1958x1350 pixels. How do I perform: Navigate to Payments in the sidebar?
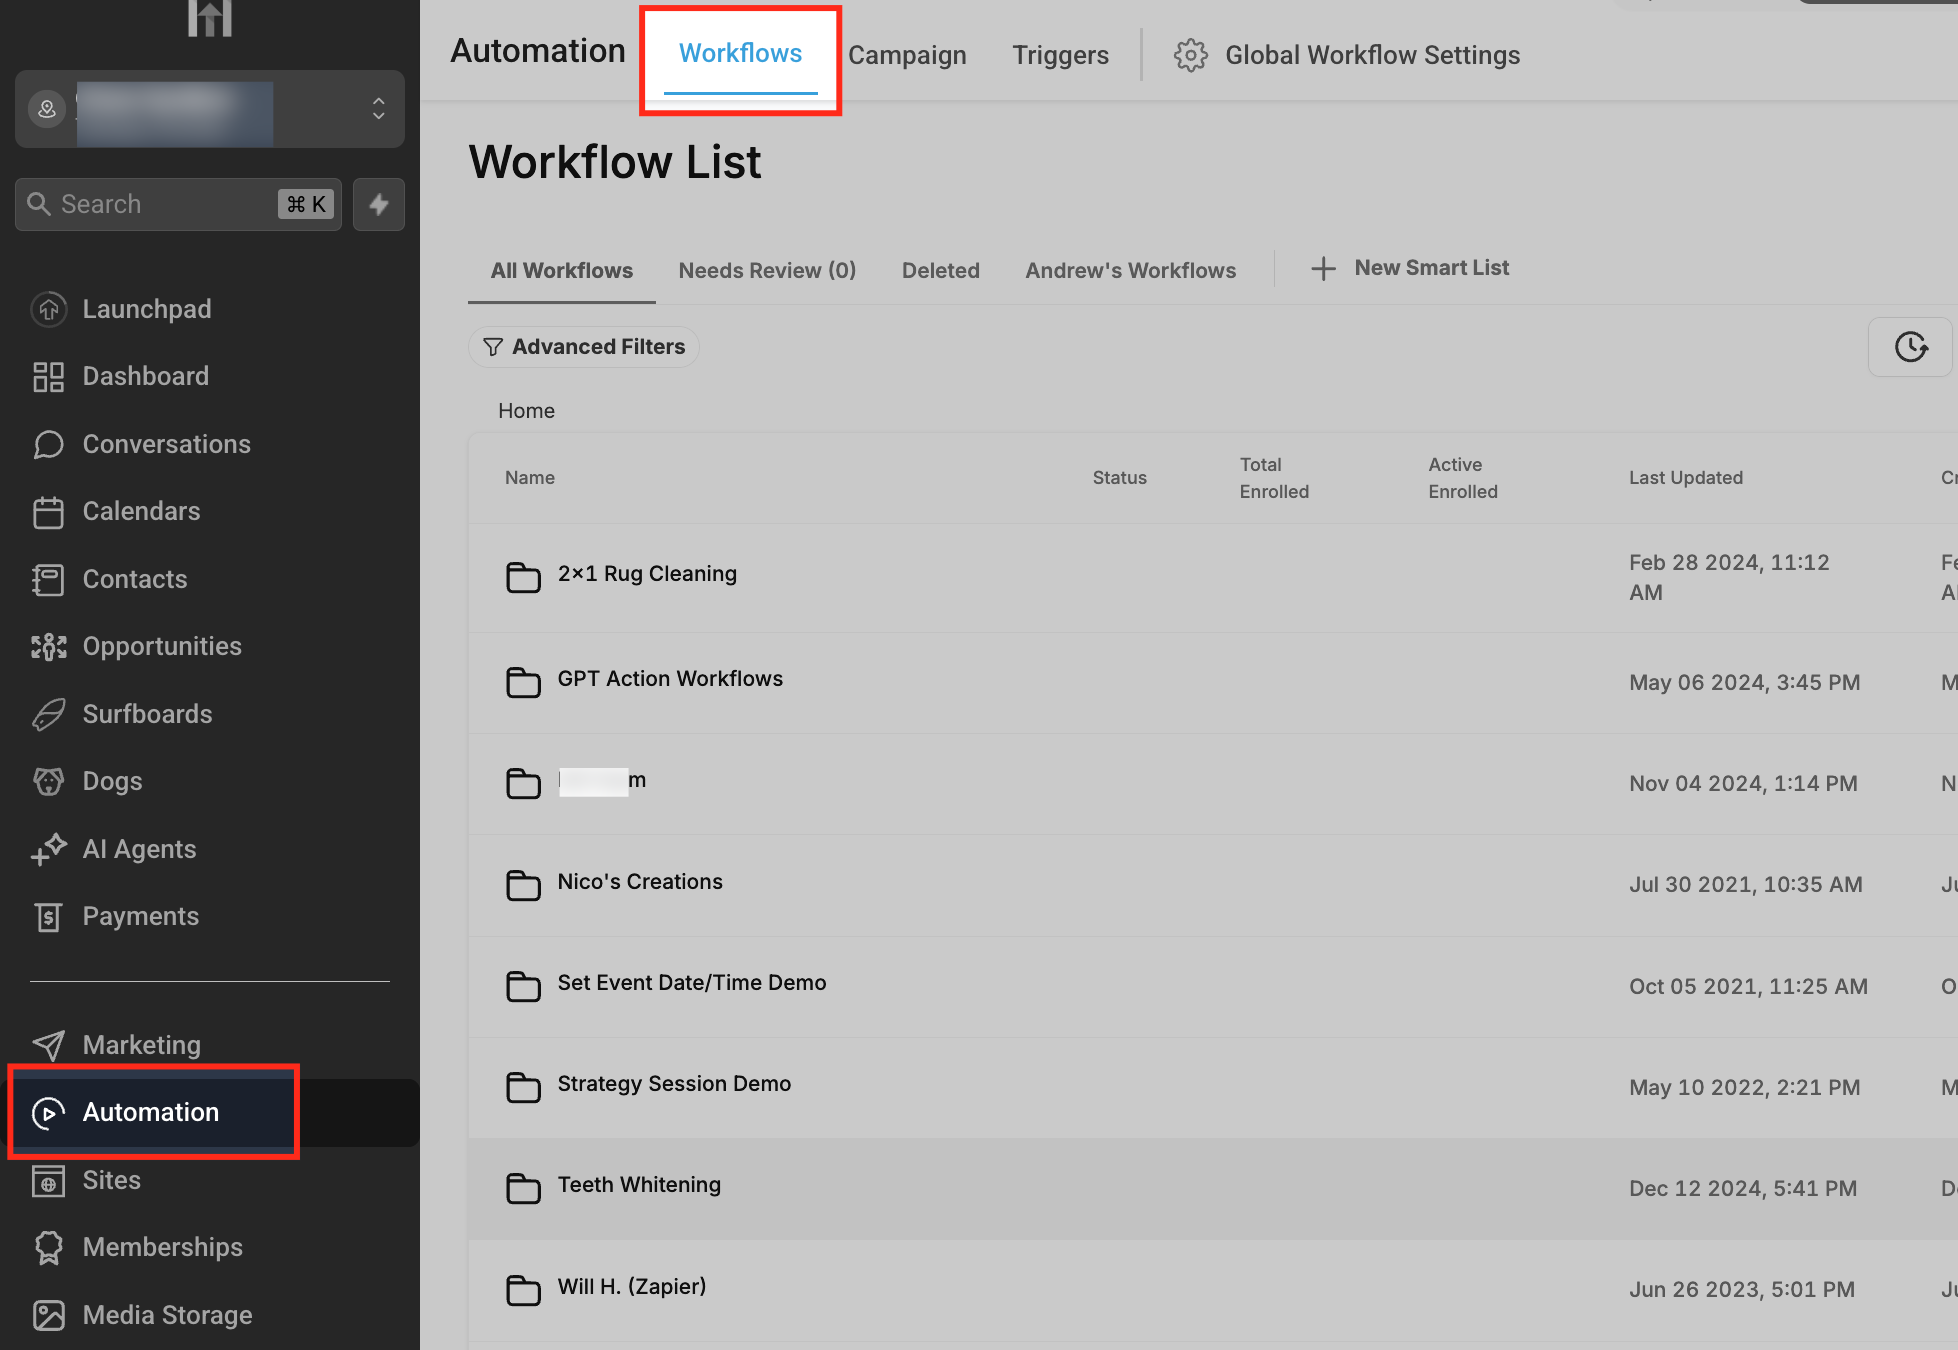coord(140,916)
